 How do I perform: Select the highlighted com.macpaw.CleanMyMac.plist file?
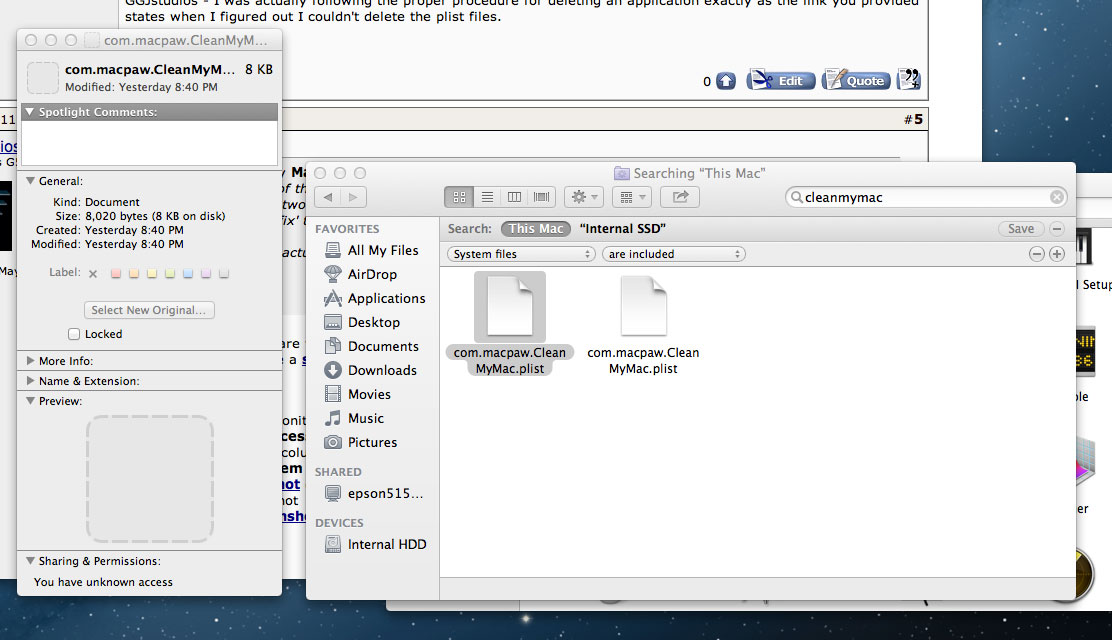pos(510,324)
